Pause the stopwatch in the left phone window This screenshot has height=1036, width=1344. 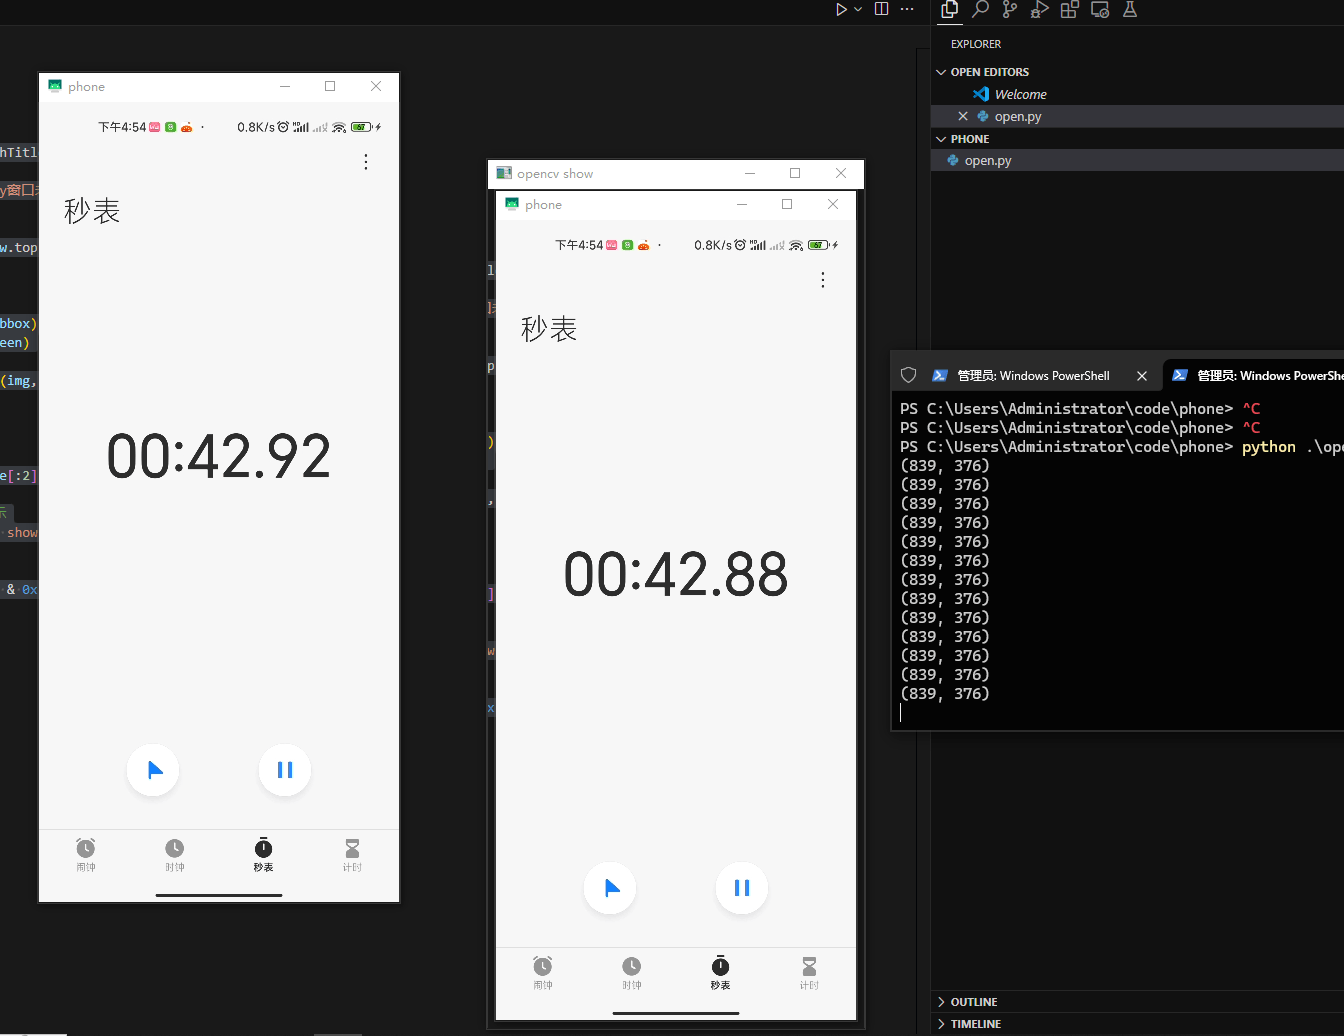point(285,770)
